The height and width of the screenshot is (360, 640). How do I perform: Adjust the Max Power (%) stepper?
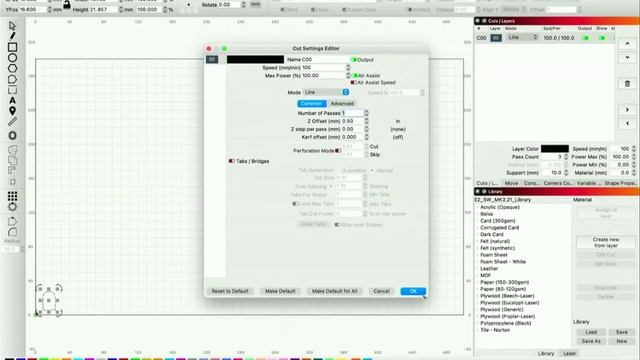tap(348, 76)
